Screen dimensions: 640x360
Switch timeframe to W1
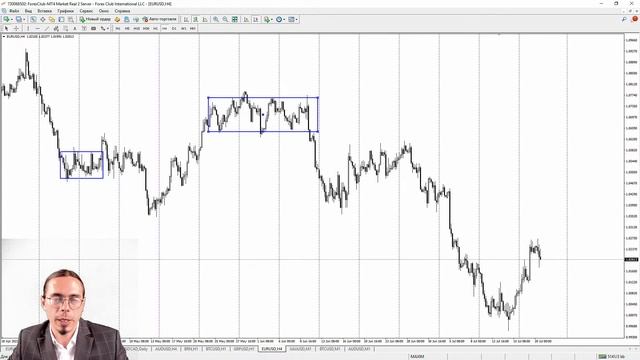184,29
